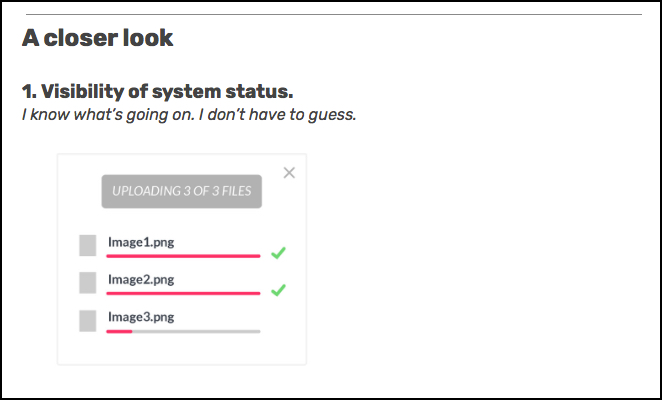Click the horizontal divider line above the heading
Image resolution: width=662 pixels, height=400 pixels.
(x=334, y=14)
